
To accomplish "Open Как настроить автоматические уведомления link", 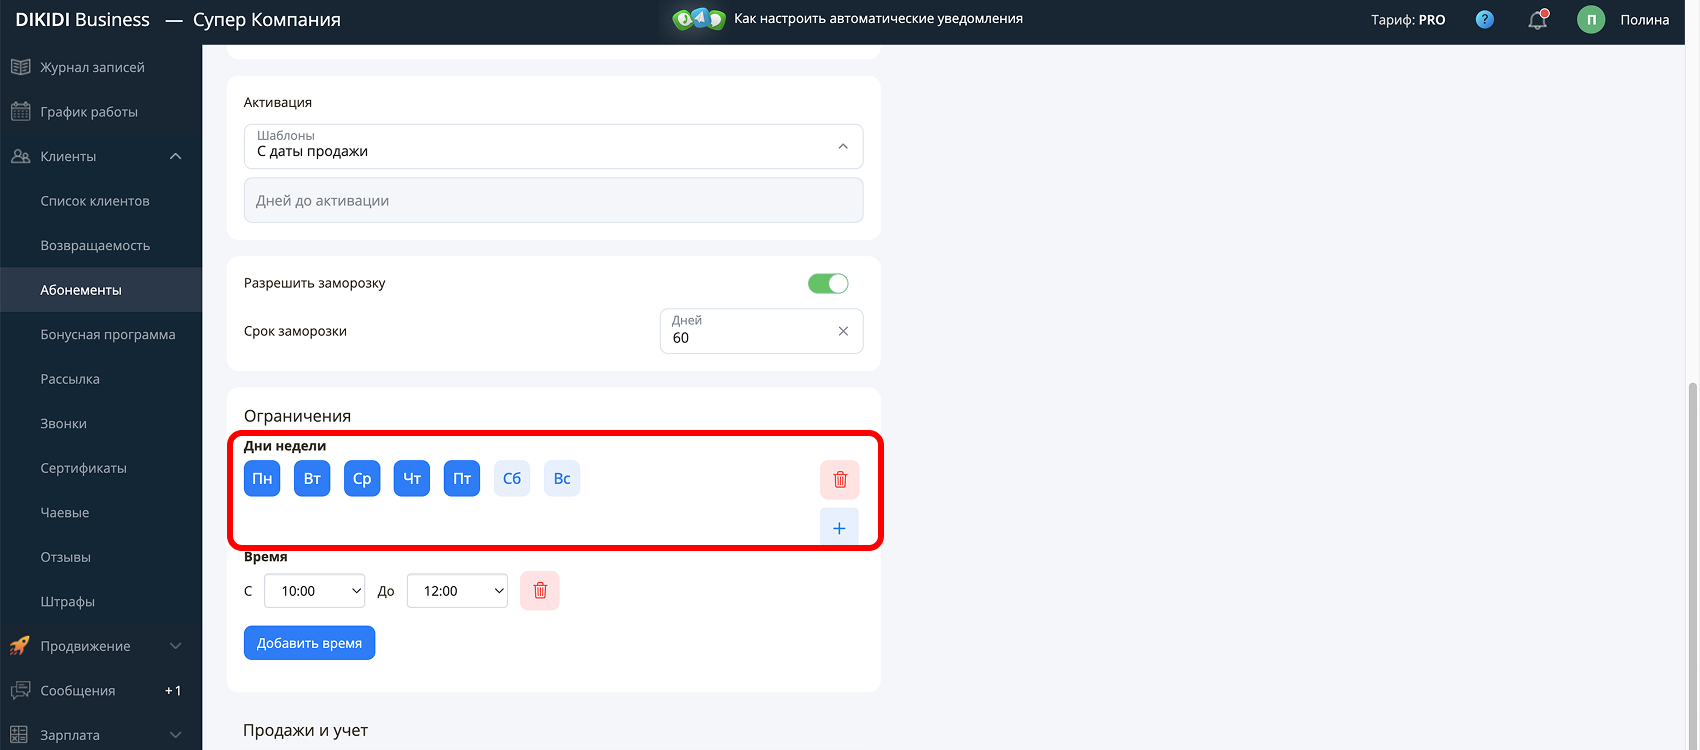I will click(878, 19).
